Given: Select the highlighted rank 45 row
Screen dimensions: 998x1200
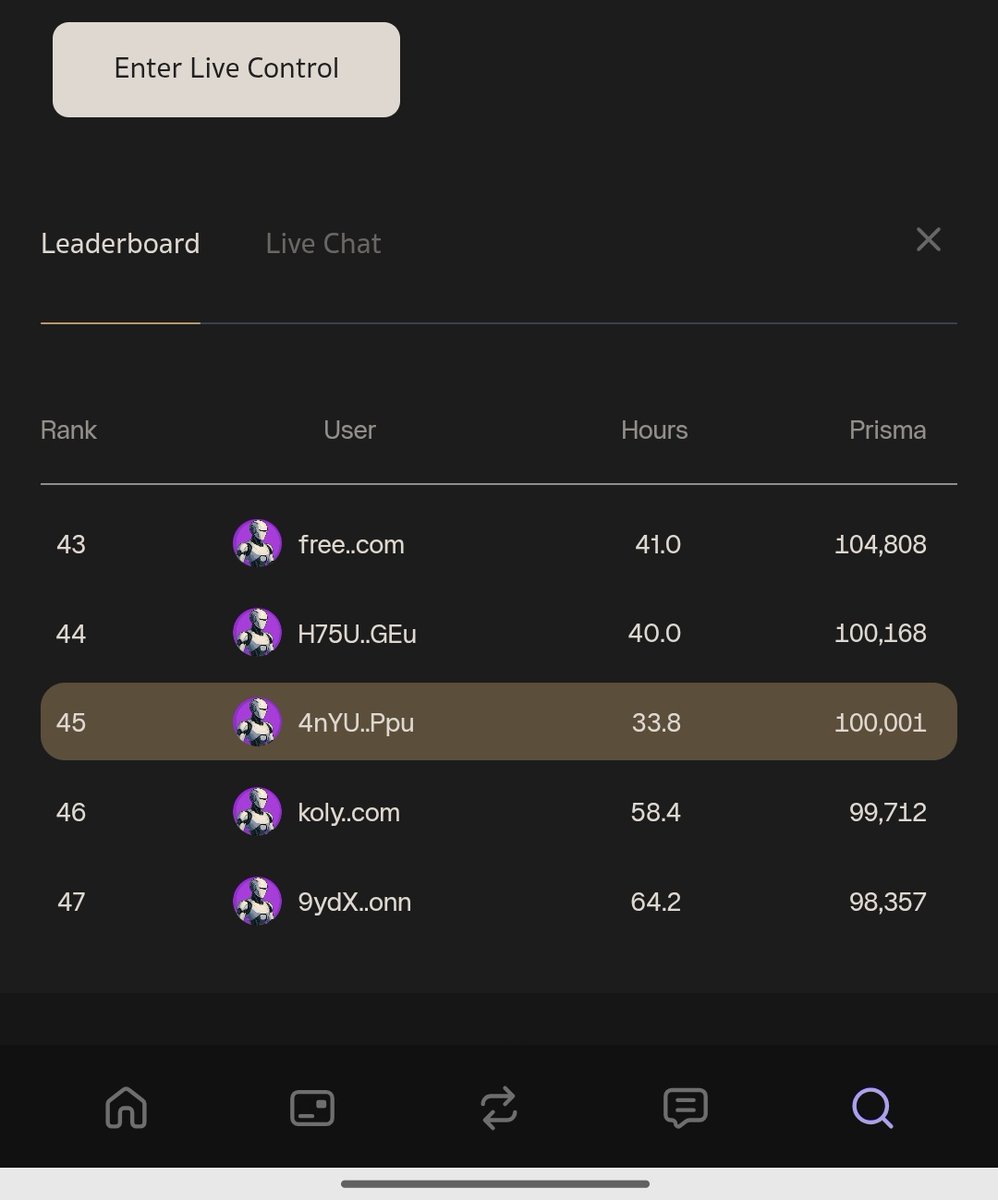Looking at the screenshot, I should [498, 722].
